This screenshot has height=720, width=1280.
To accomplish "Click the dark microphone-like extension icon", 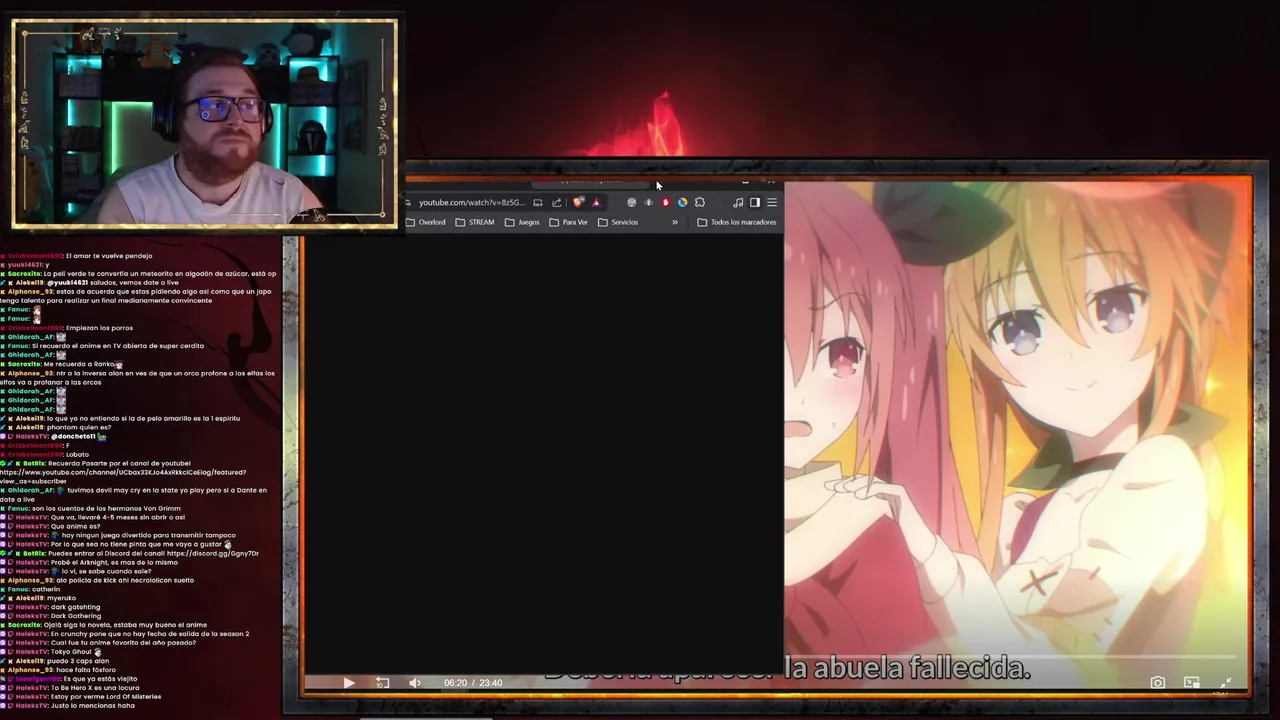I will (649, 203).
